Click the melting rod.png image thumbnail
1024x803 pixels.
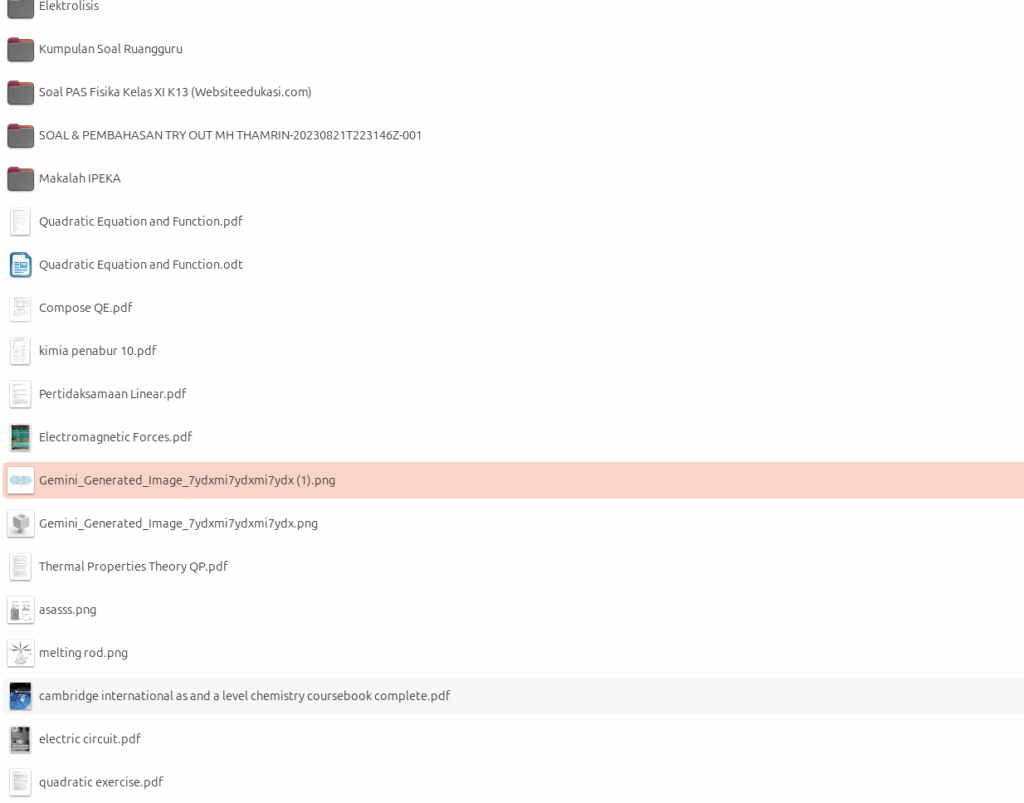click(20, 653)
